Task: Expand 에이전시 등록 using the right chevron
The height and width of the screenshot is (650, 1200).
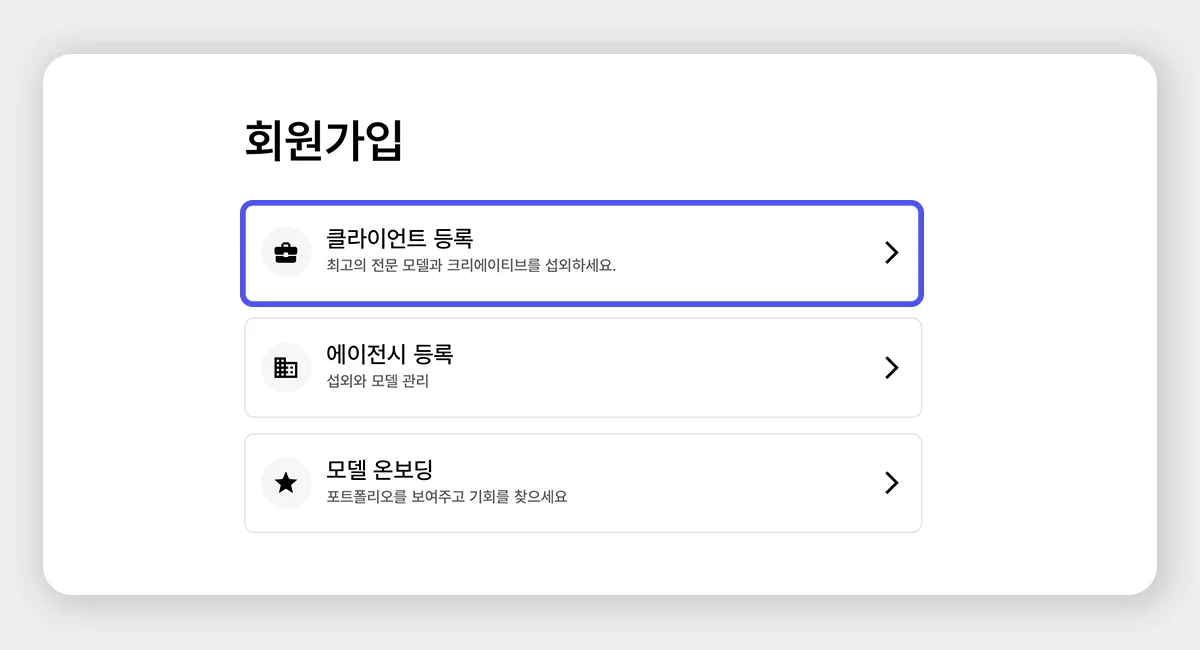Action: pos(891,367)
